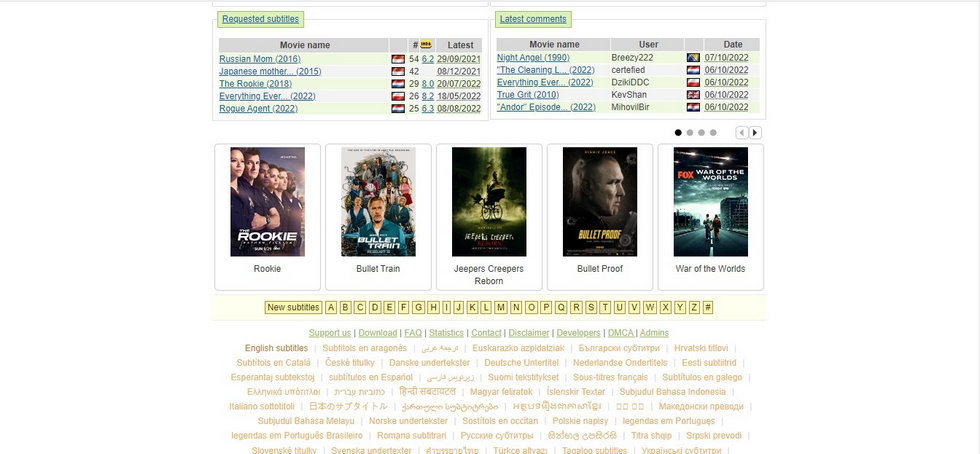Open Rogue Agent (2022) movie link
This screenshot has width=980, height=454.
259,108
